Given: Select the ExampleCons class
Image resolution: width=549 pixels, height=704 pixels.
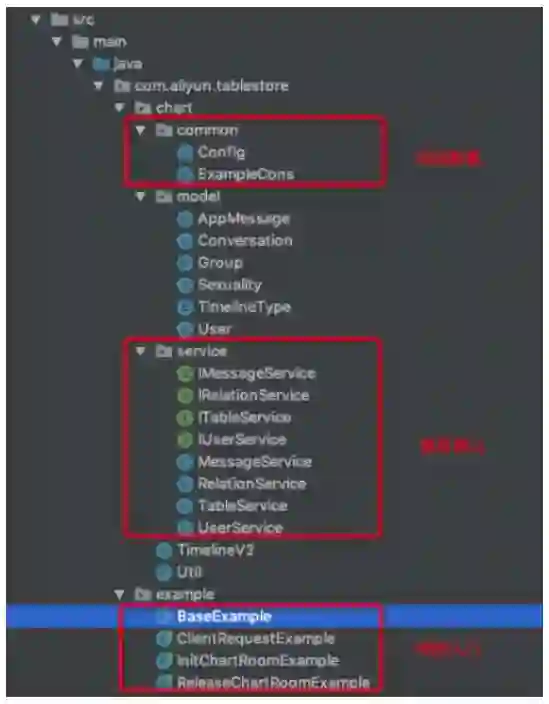Looking at the screenshot, I should pyautogui.click(x=246, y=174).
